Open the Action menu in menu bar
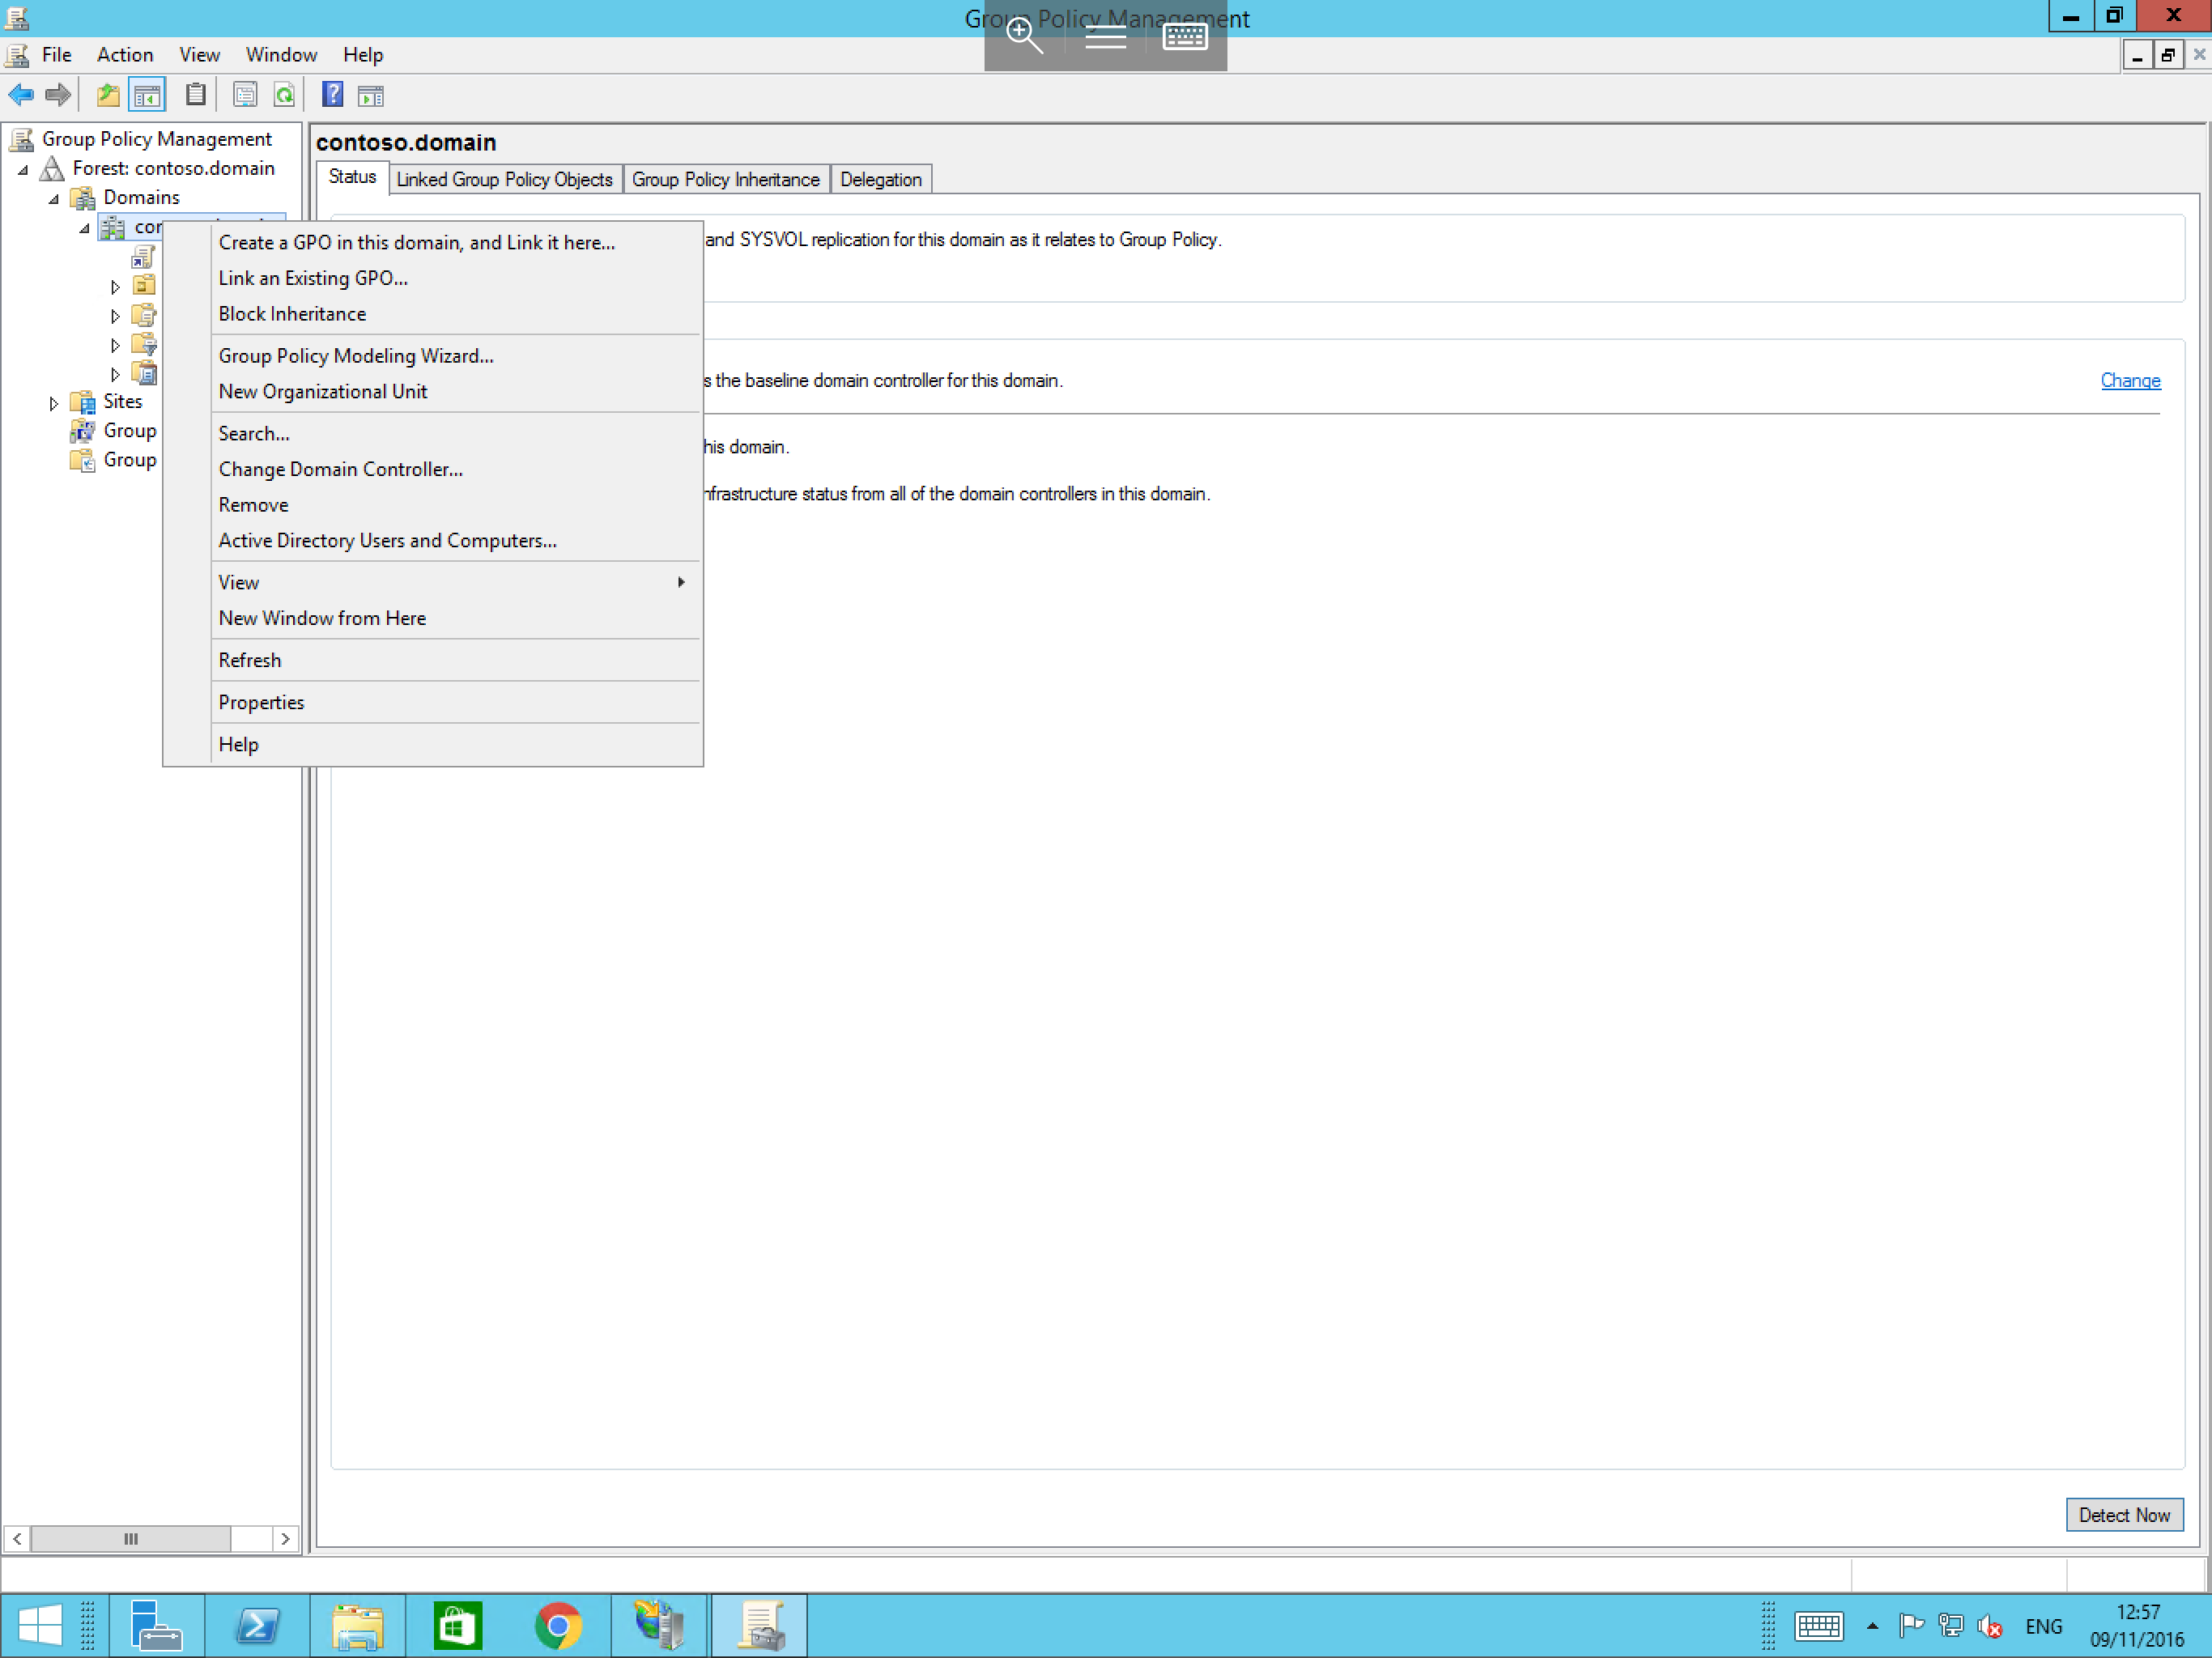The height and width of the screenshot is (1658, 2212). tap(125, 55)
